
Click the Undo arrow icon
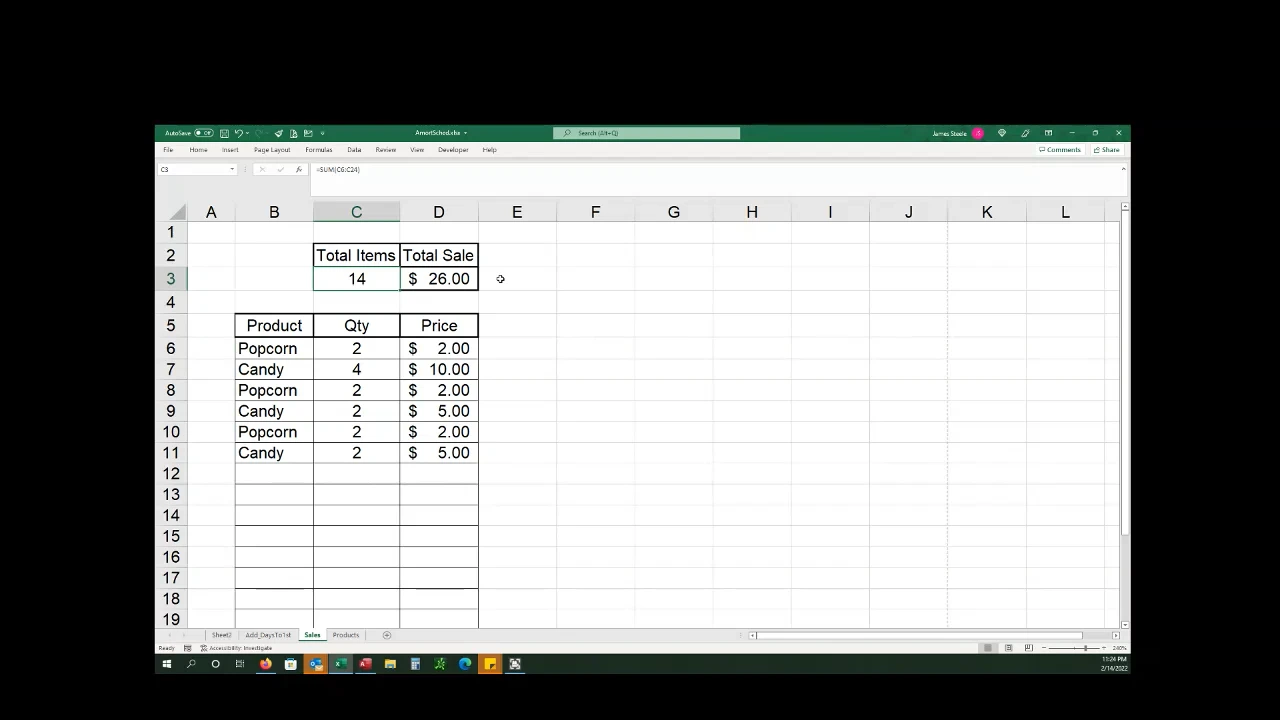(239, 133)
